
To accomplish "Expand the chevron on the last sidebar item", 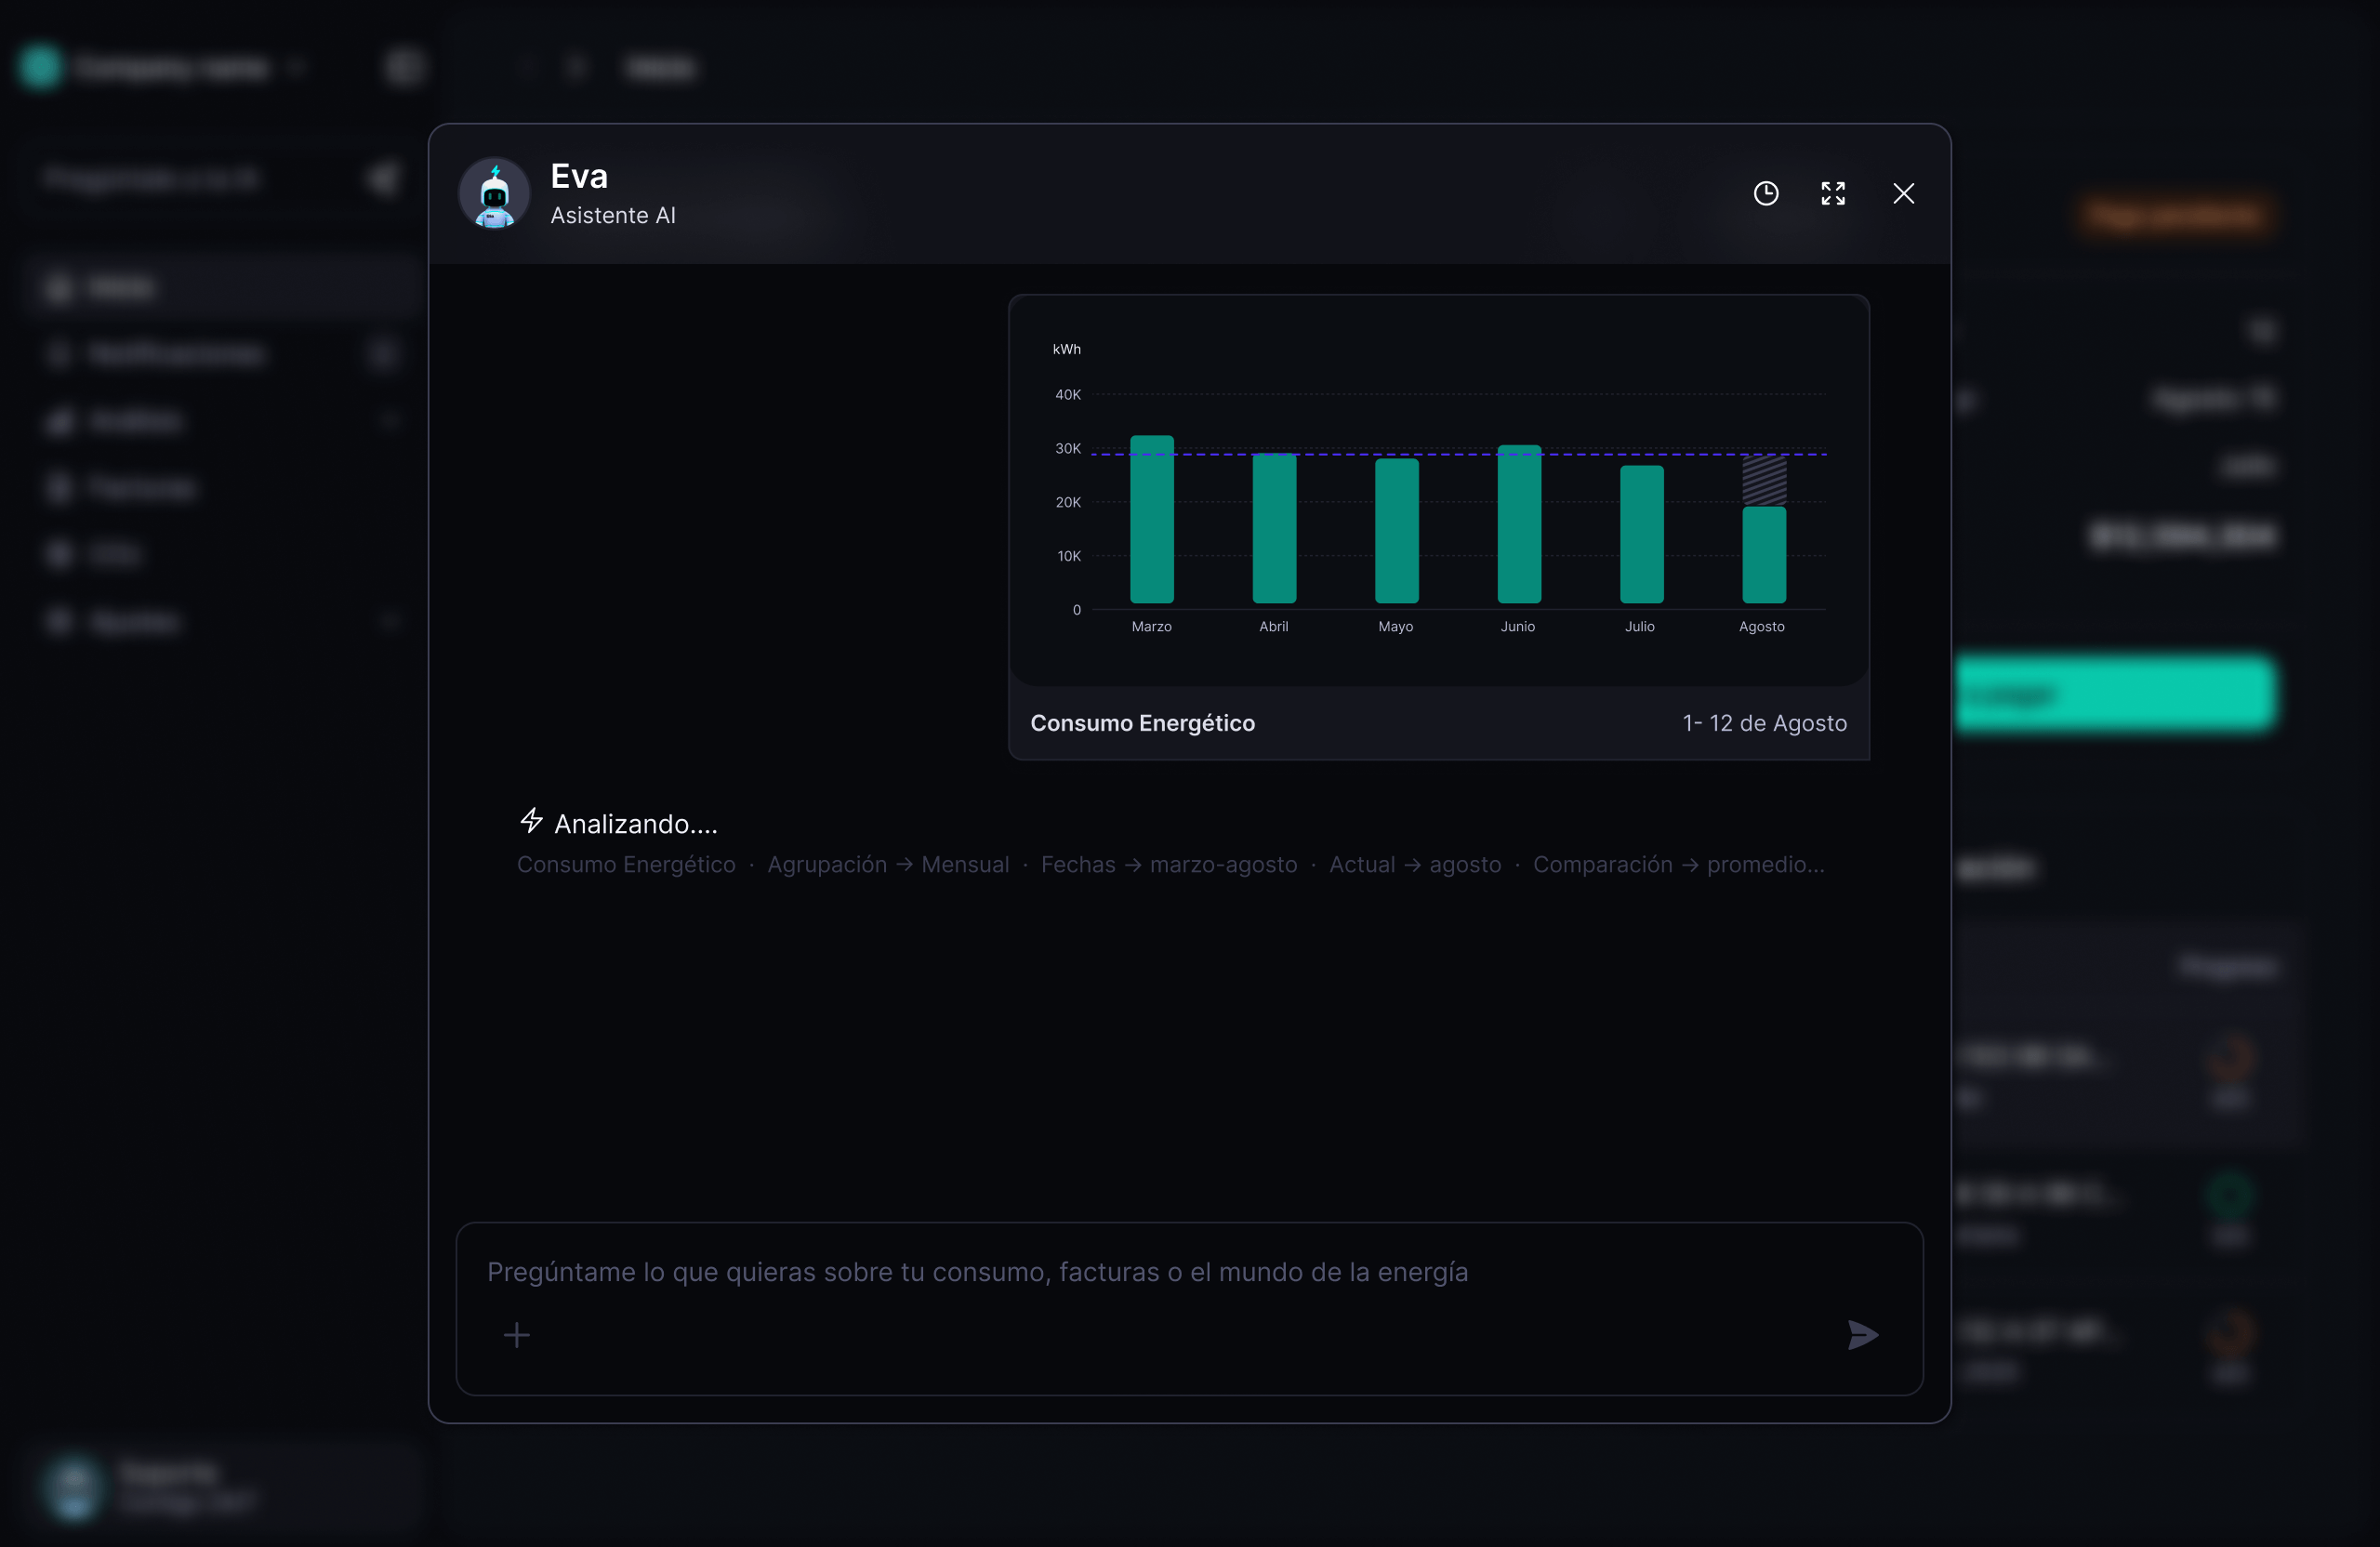I will pyautogui.click(x=390, y=621).
